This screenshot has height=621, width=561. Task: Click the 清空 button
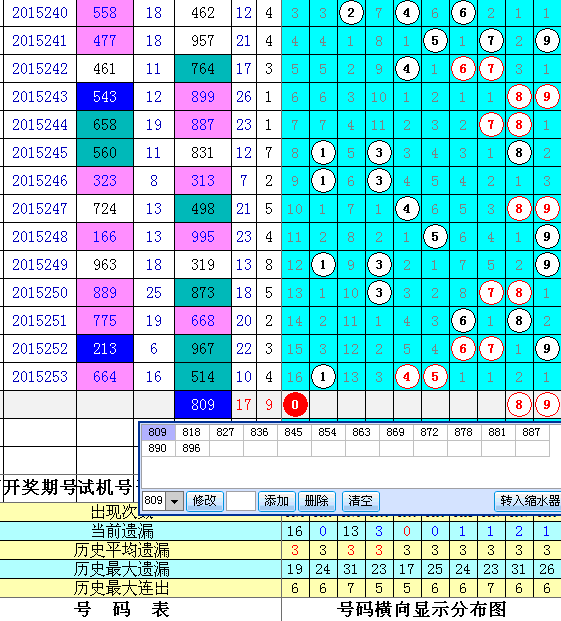pos(360,501)
